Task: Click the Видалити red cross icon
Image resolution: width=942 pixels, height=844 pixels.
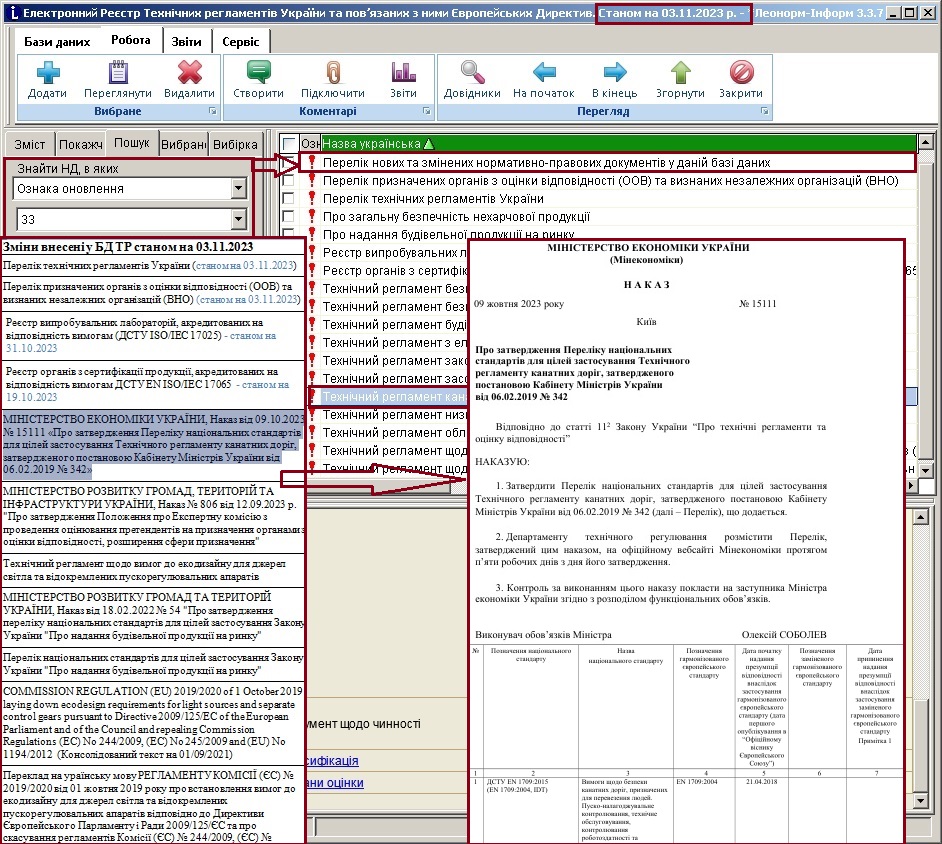Action: pos(189,72)
